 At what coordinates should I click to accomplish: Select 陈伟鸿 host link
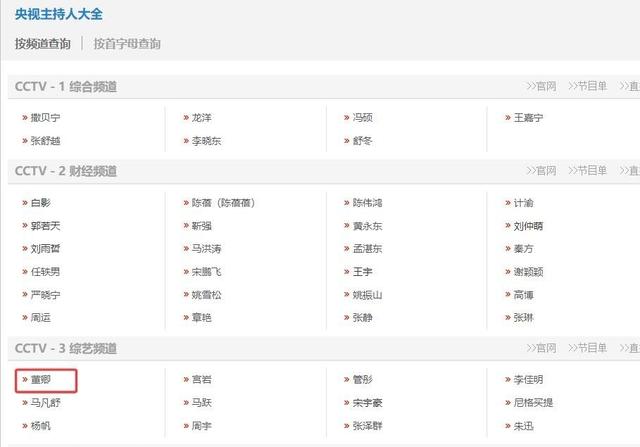[x=367, y=202]
